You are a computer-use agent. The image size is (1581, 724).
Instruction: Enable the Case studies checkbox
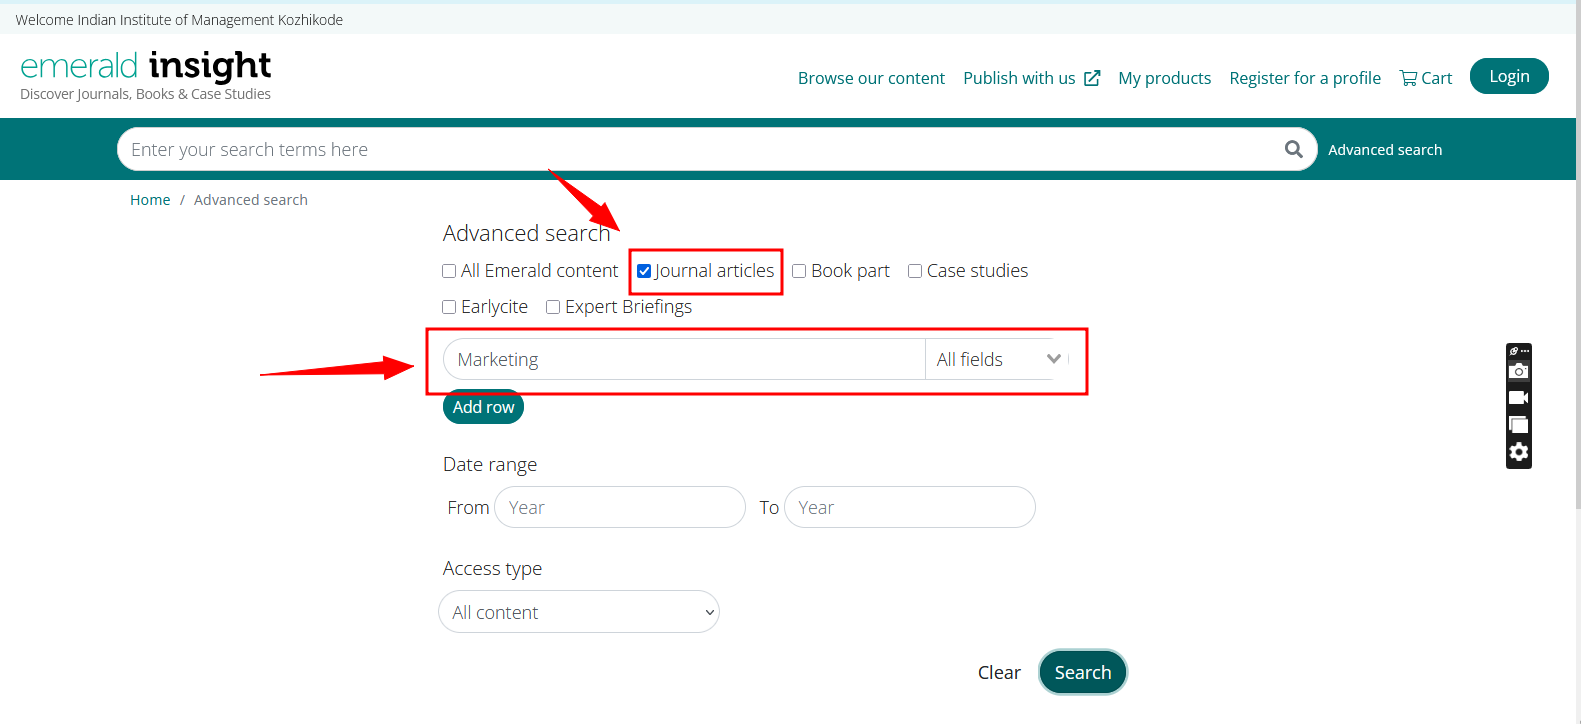tap(915, 271)
